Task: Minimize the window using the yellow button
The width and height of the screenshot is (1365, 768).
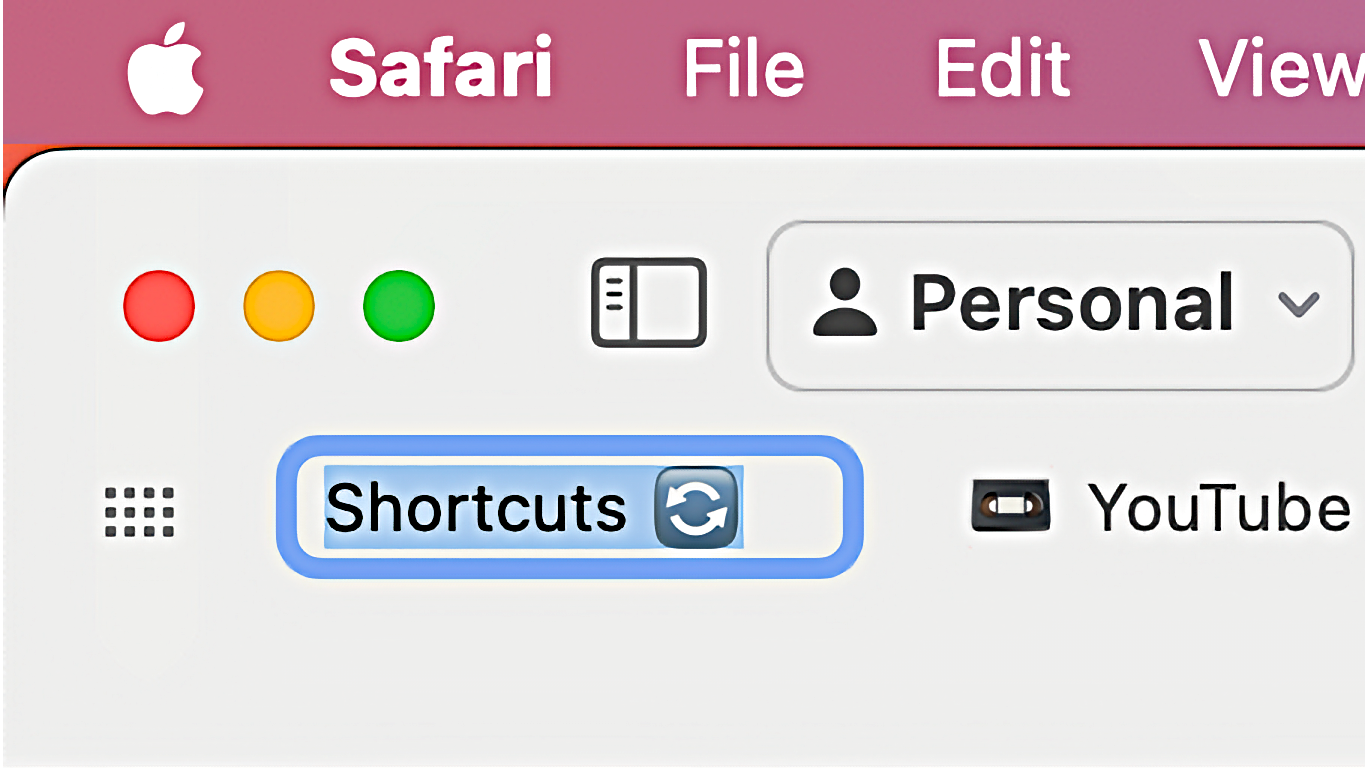Action: (x=279, y=305)
